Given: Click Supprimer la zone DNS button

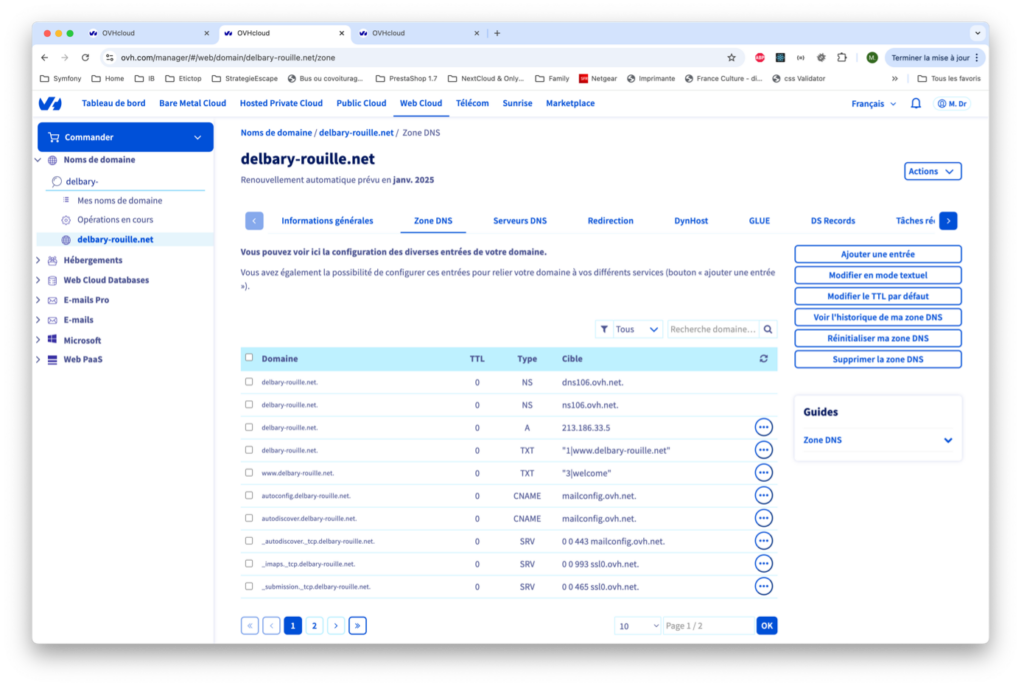Looking at the screenshot, I should pyautogui.click(x=878, y=359).
